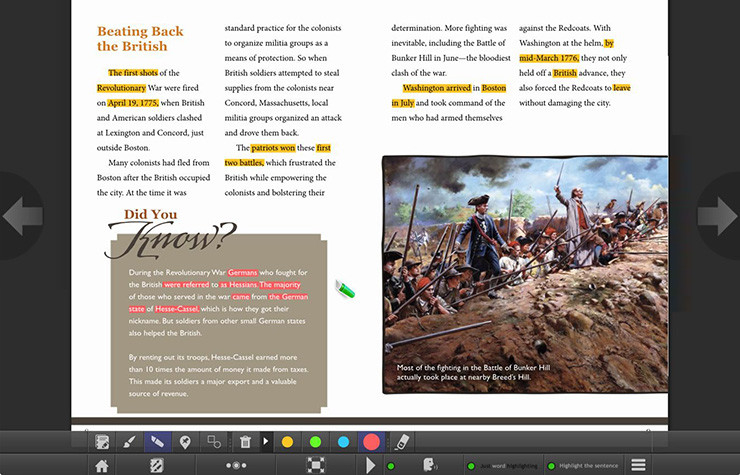Toggle fullscreen view
740x475 pixels.
click(315, 465)
